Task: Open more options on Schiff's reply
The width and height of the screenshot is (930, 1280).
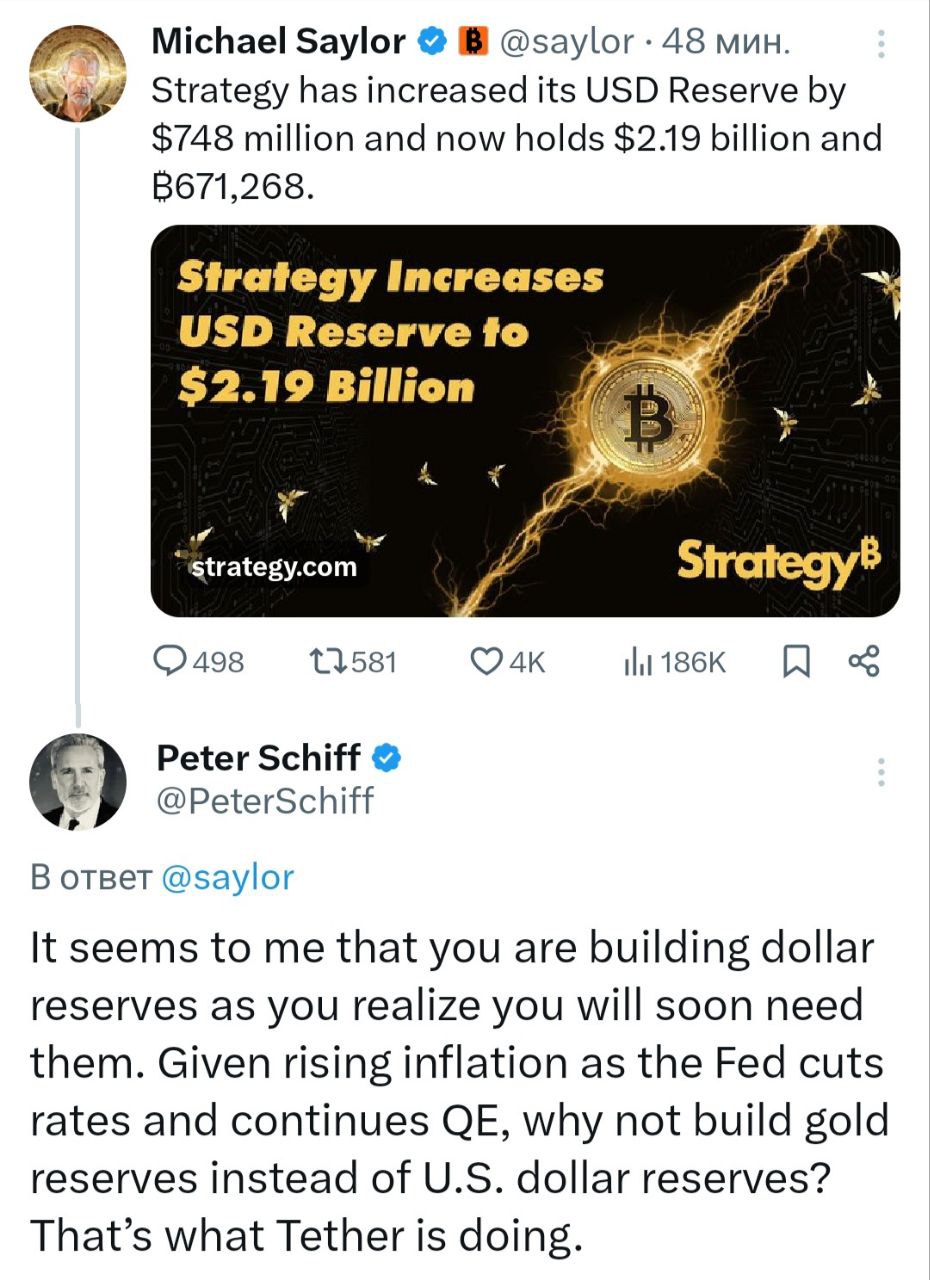Action: pos(881,773)
